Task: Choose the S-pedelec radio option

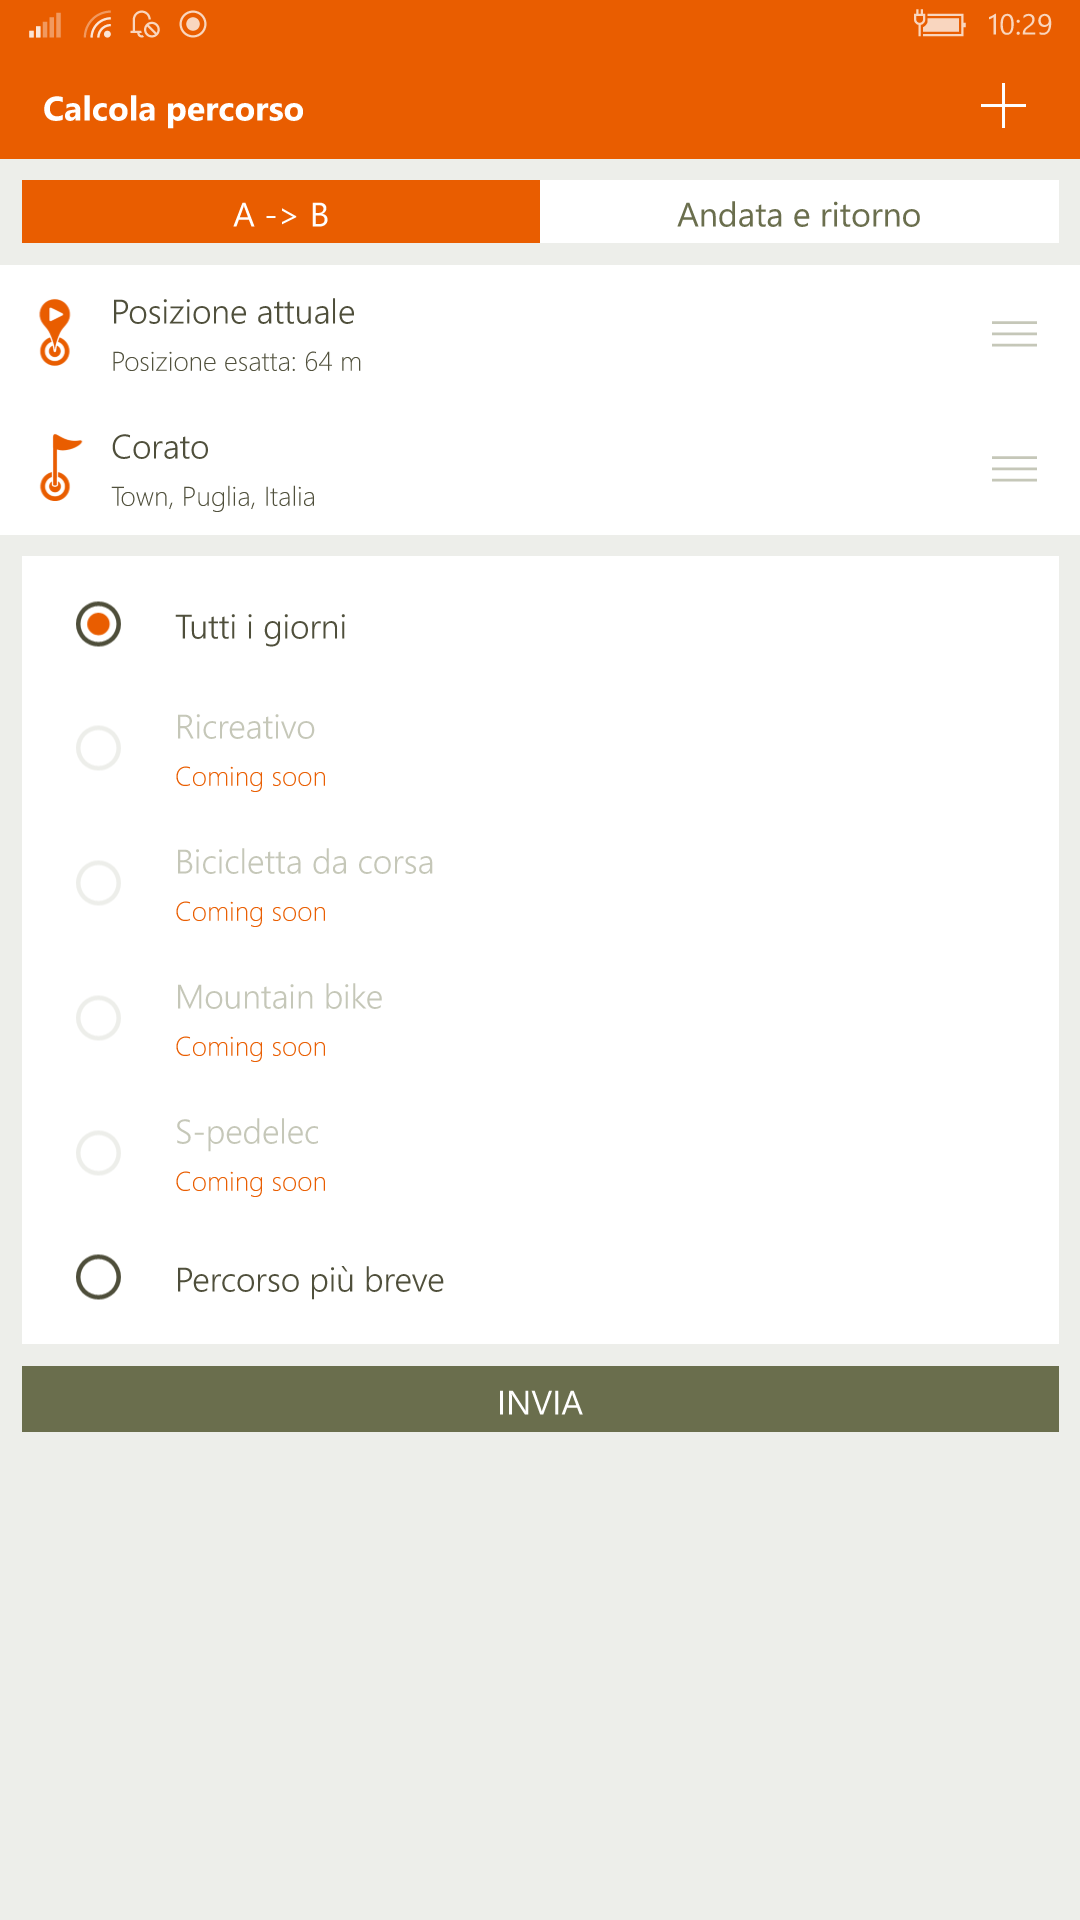Action: [98, 1153]
